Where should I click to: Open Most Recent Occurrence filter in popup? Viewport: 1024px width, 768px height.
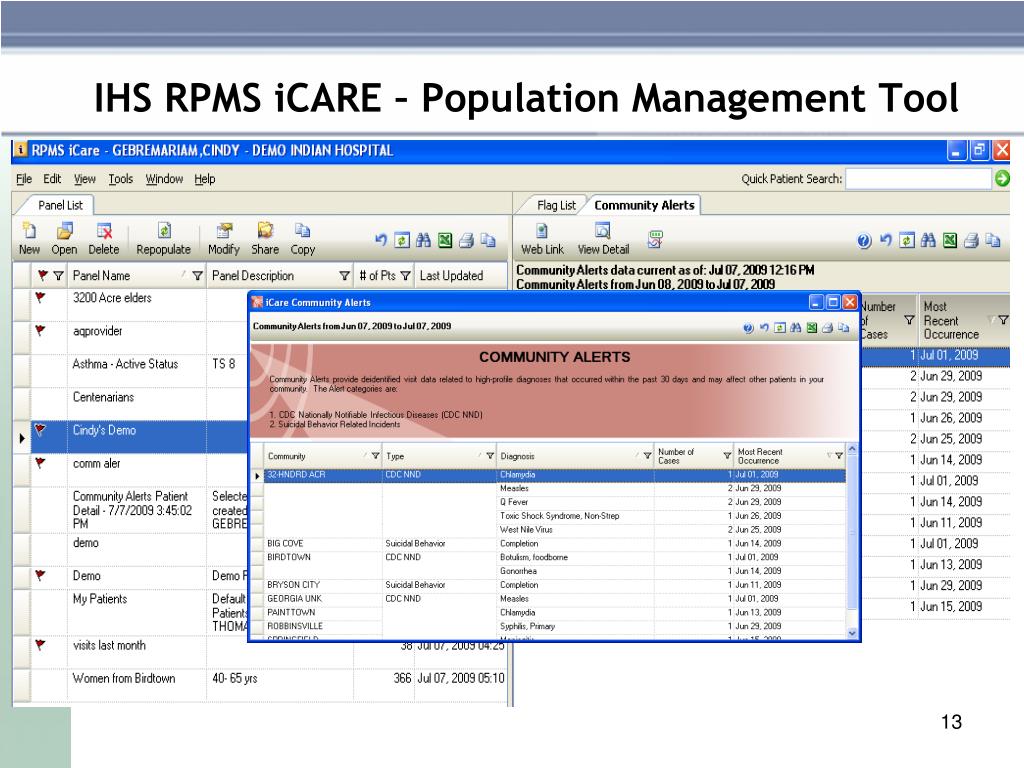click(839, 456)
